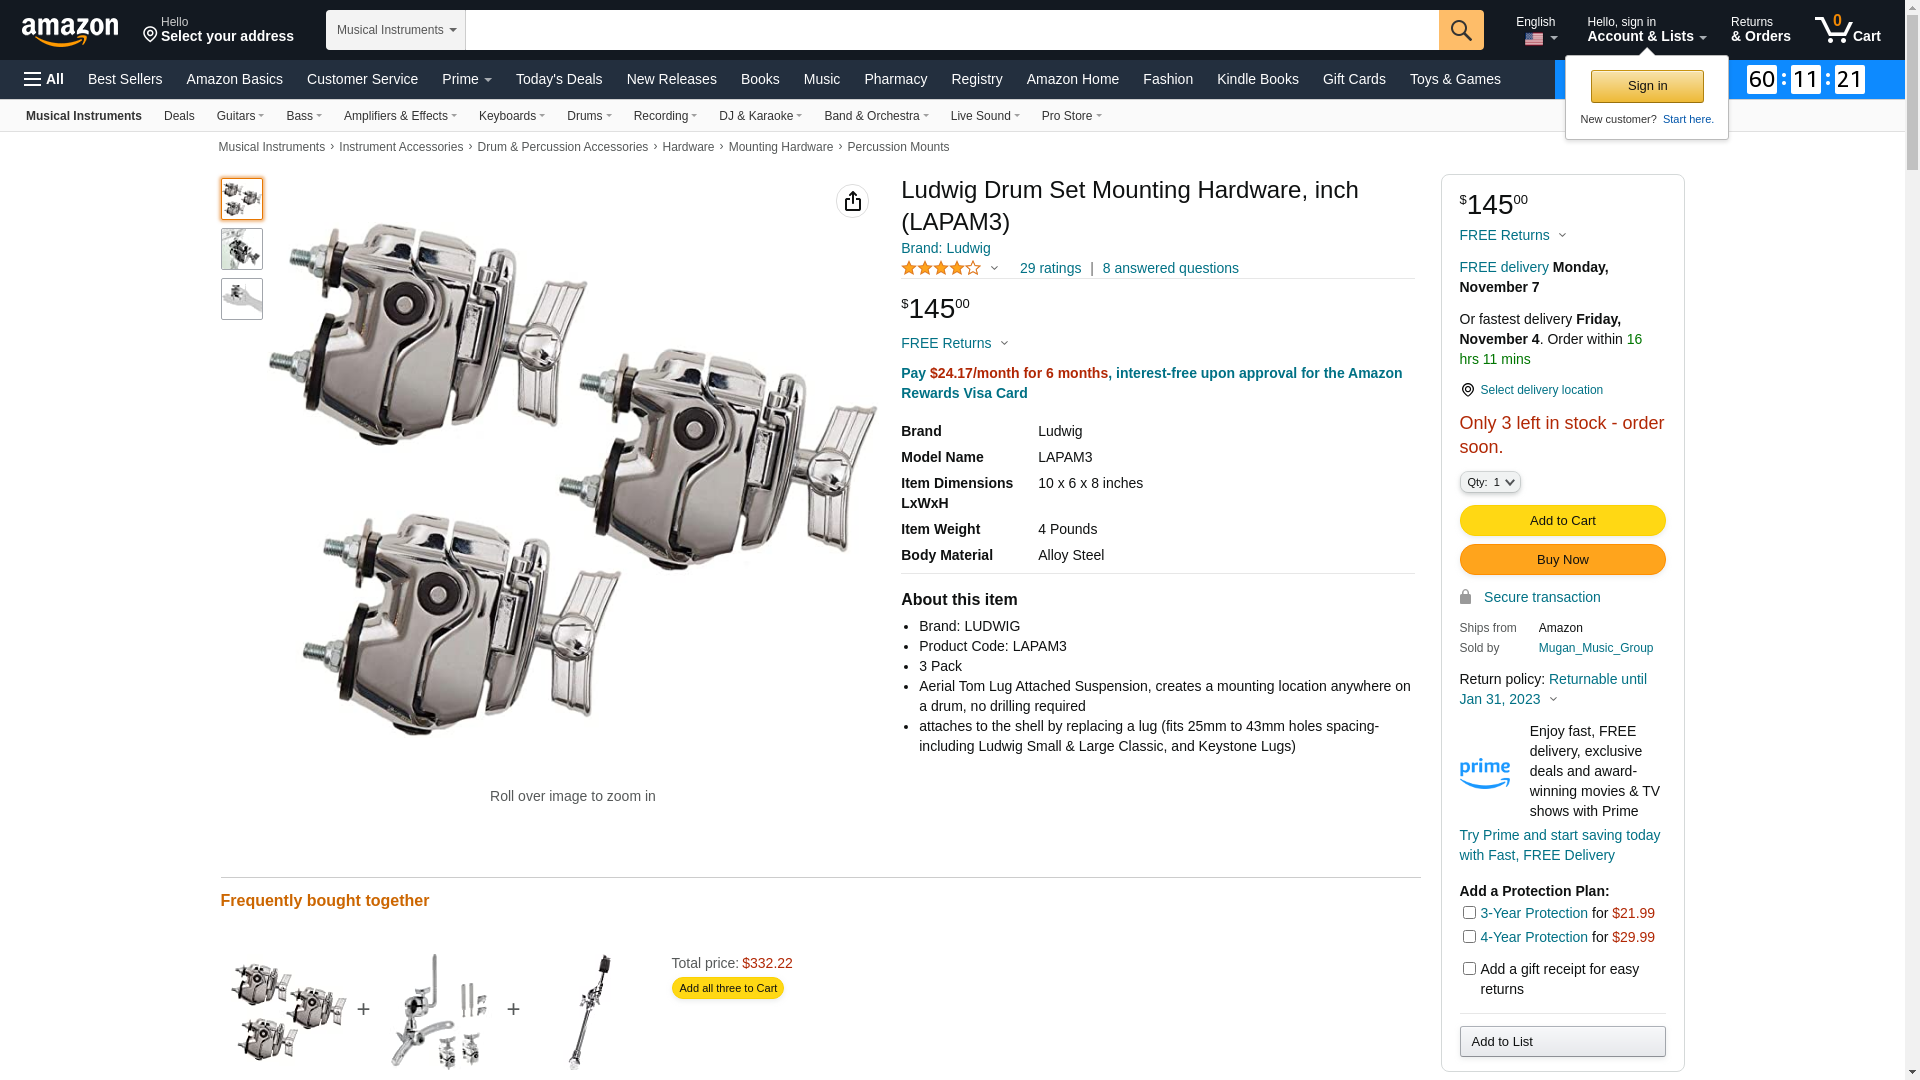Expand the Add to List dropdown
1920x1080 pixels.
tap(1562, 1041)
